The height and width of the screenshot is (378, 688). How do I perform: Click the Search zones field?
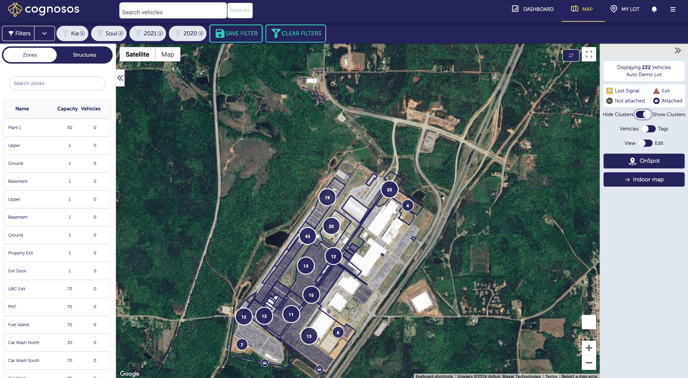57,83
